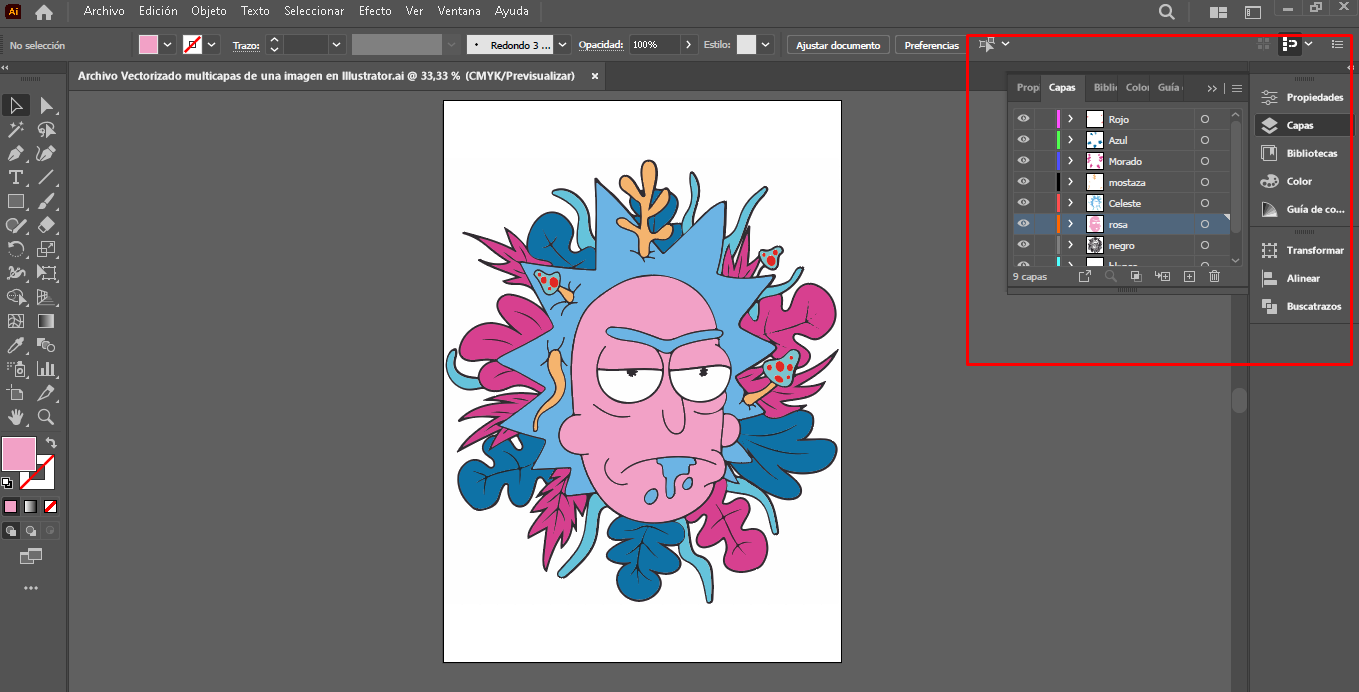Select the Rectangle tool
The image size is (1359, 692).
[16, 201]
